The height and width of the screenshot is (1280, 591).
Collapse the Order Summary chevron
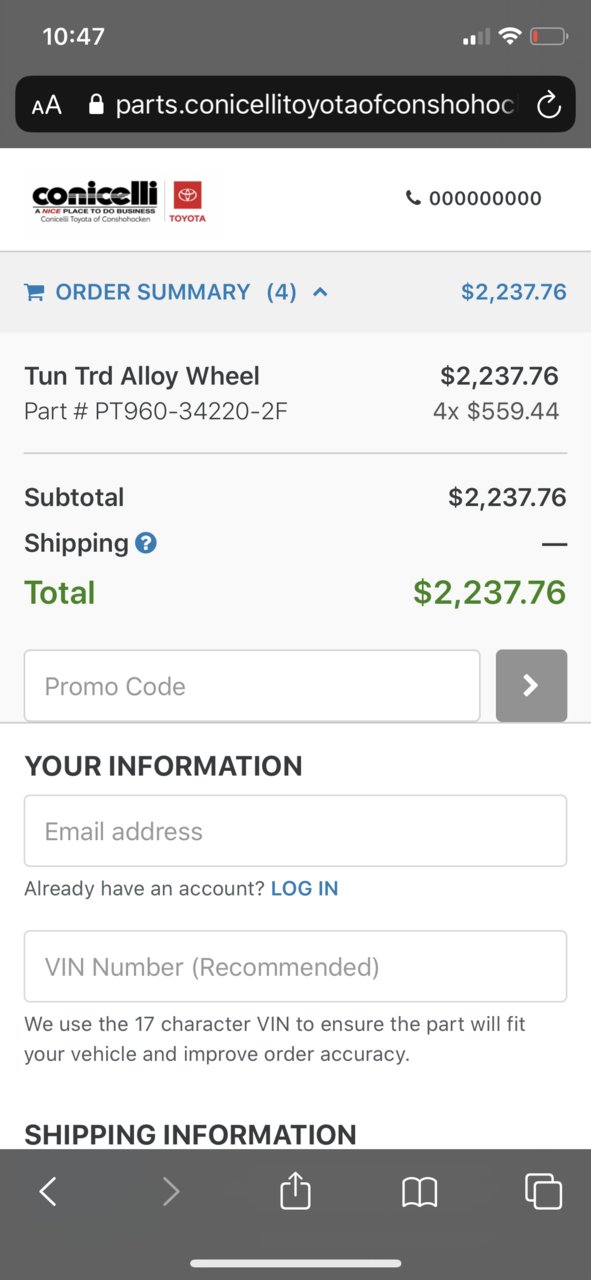(320, 292)
